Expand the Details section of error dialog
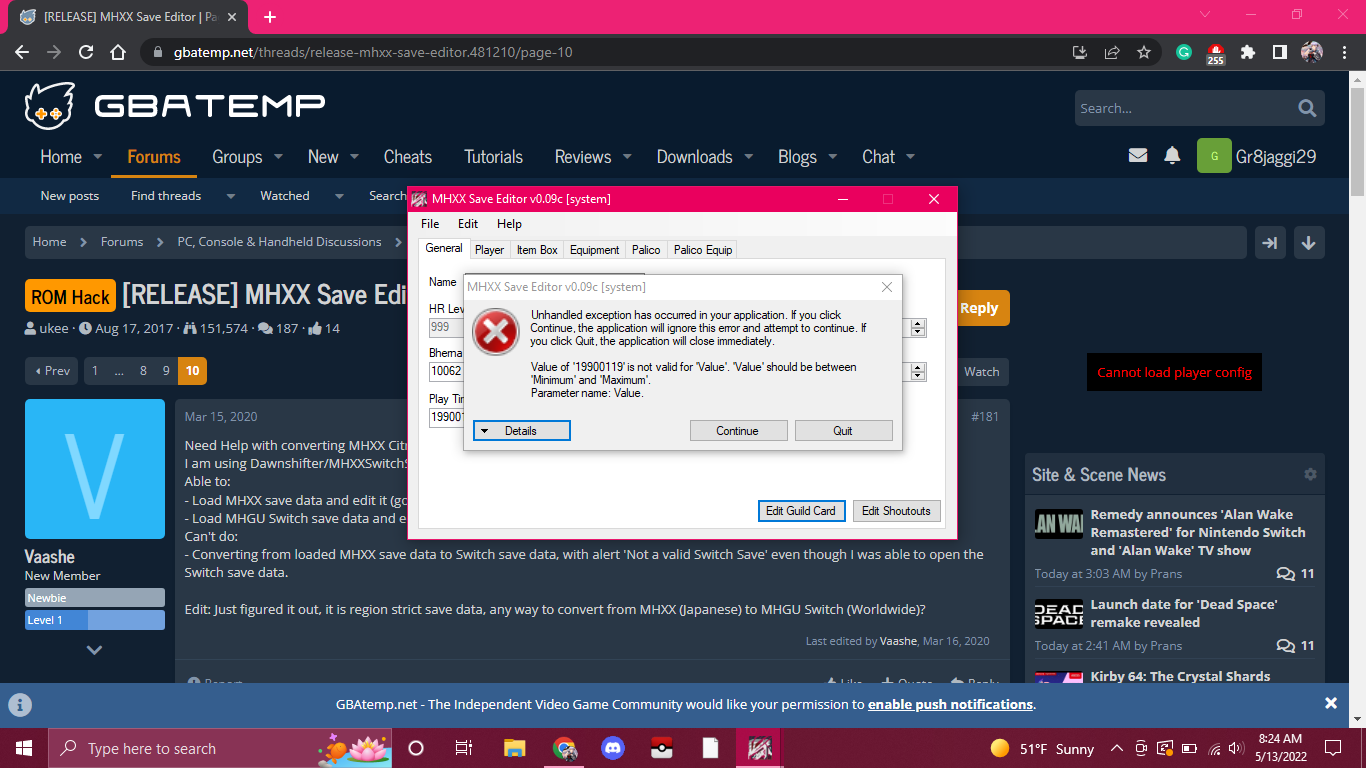The height and width of the screenshot is (768, 1366). 521,431
